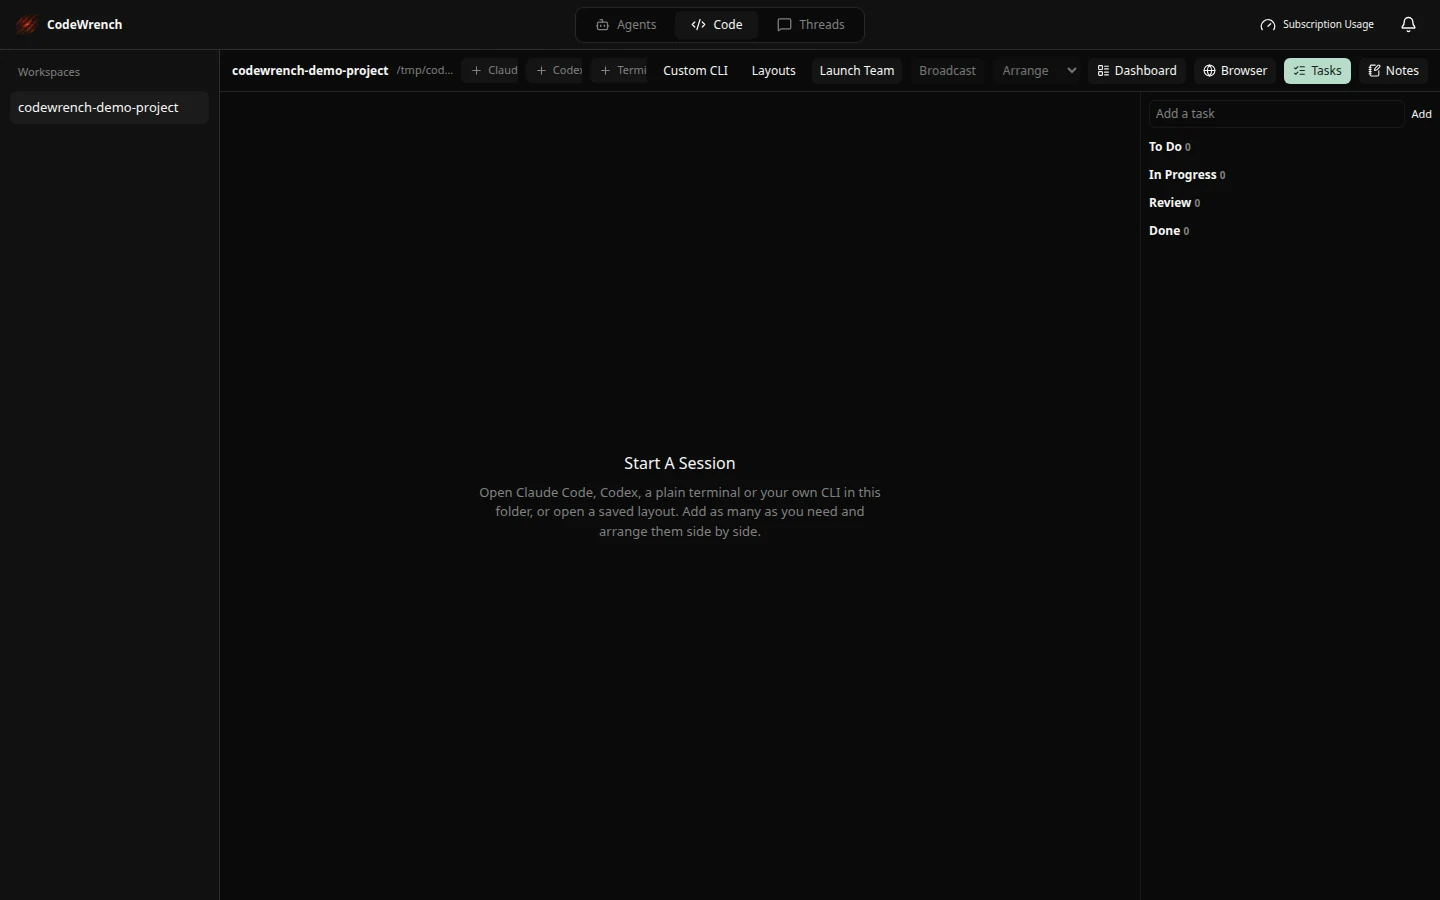Open the Browser panel
This screenshot has height=900, width=1440.
click(x=1235, y=71)
